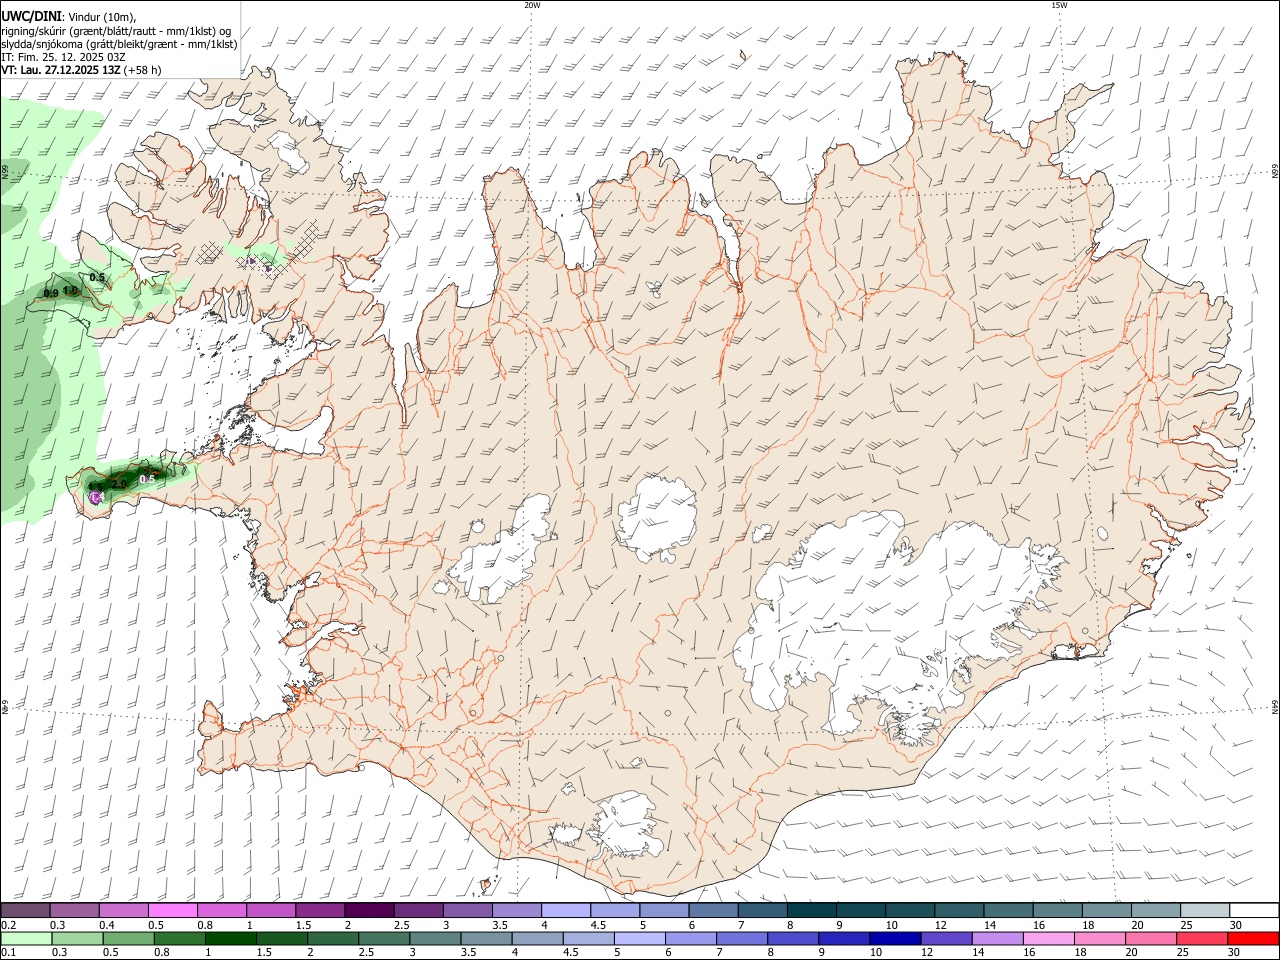
Task: Pick the deep blue bottom swatch between 10 and 12
Action: coord(895,938)
